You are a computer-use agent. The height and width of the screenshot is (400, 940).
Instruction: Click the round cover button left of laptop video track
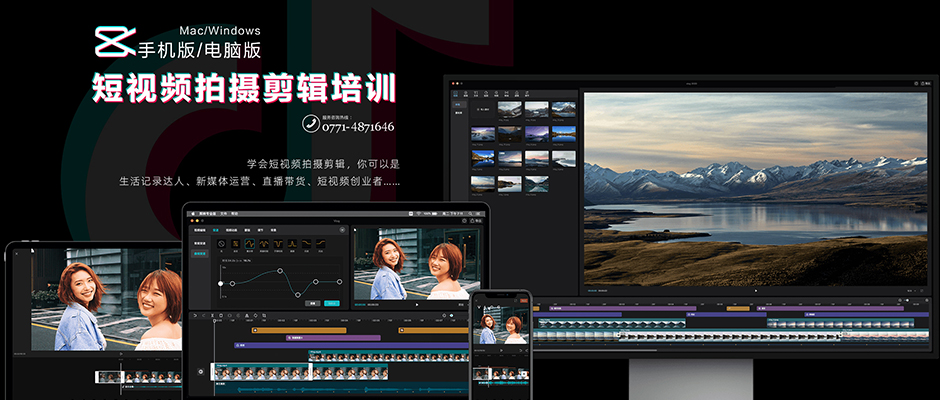click(x=202, y=372)
